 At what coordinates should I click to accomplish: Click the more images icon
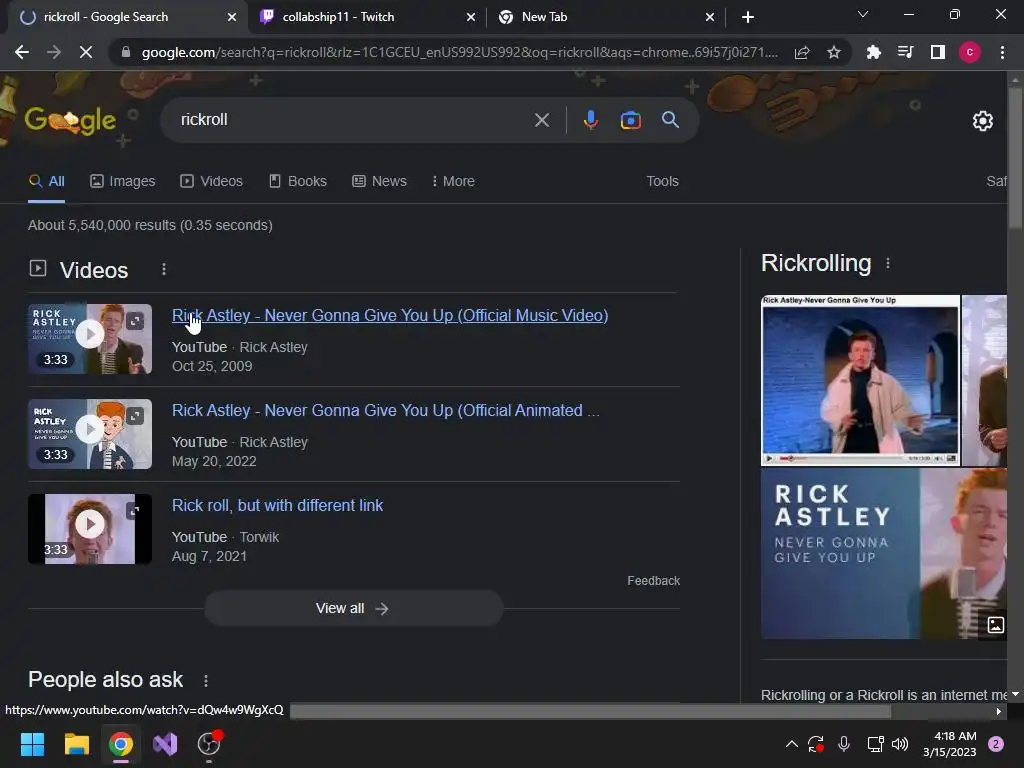(995, 624)
